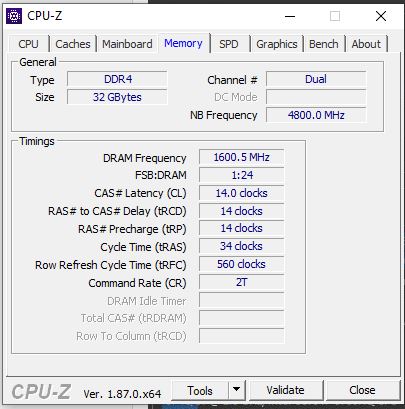
Task: Click the CAS# Latency value box
Action: point(242,193)
